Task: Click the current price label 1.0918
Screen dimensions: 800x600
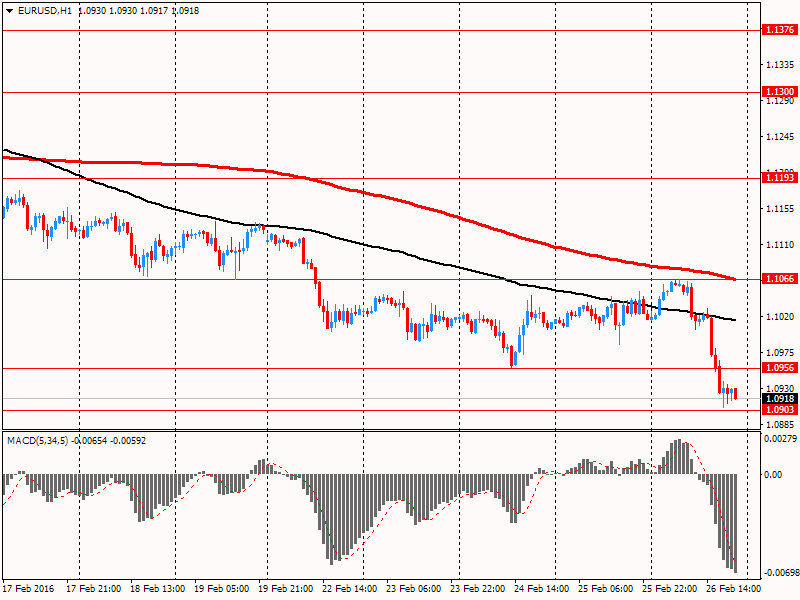Action: [779, 398]
